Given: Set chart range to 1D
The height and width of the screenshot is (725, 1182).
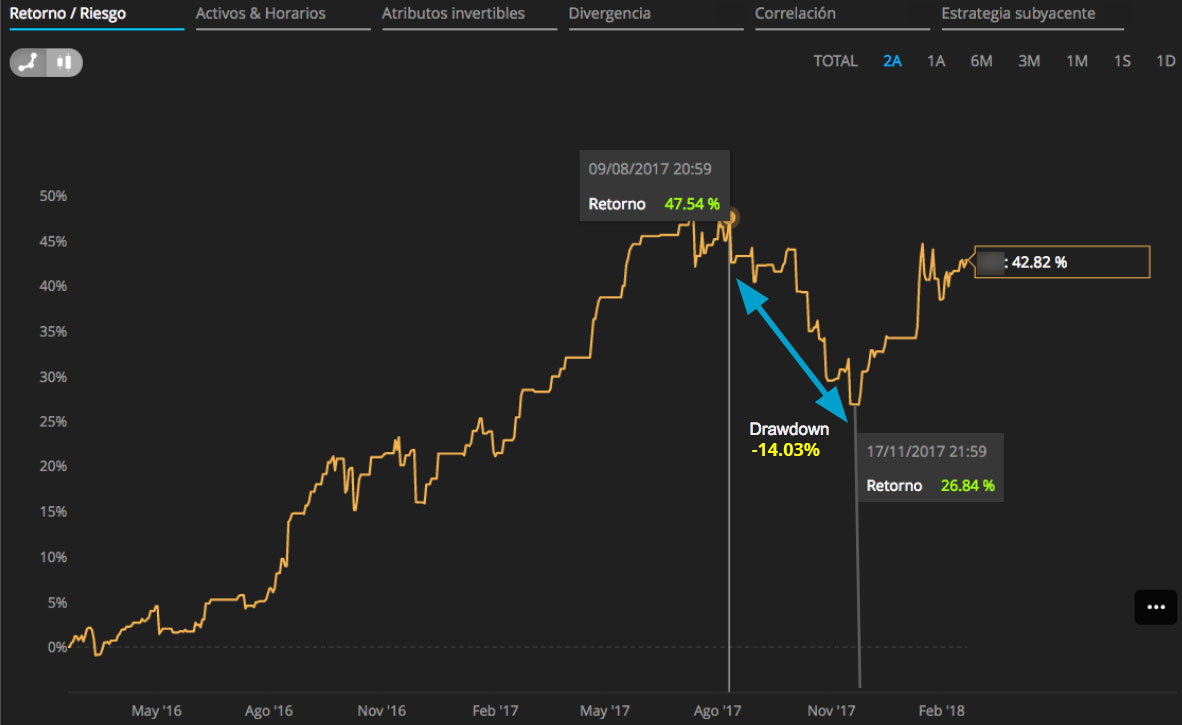Looking at the screenshot, I should (x=1165, y=61).
